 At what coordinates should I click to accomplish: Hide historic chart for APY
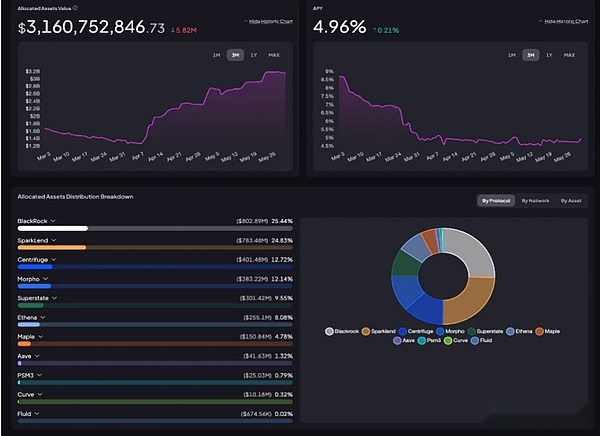[x=564, y=21]
